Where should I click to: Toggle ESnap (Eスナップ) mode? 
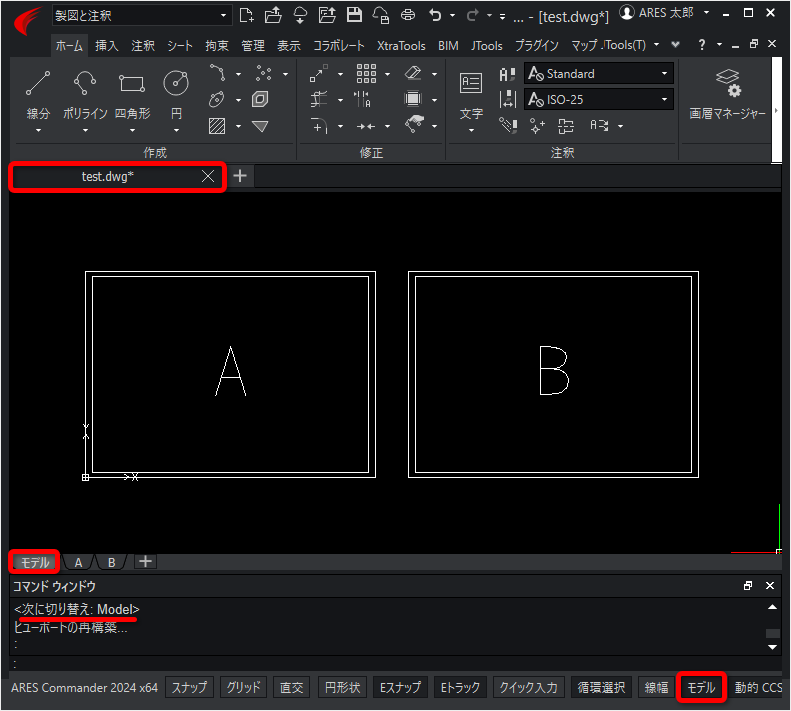[400, 688]
